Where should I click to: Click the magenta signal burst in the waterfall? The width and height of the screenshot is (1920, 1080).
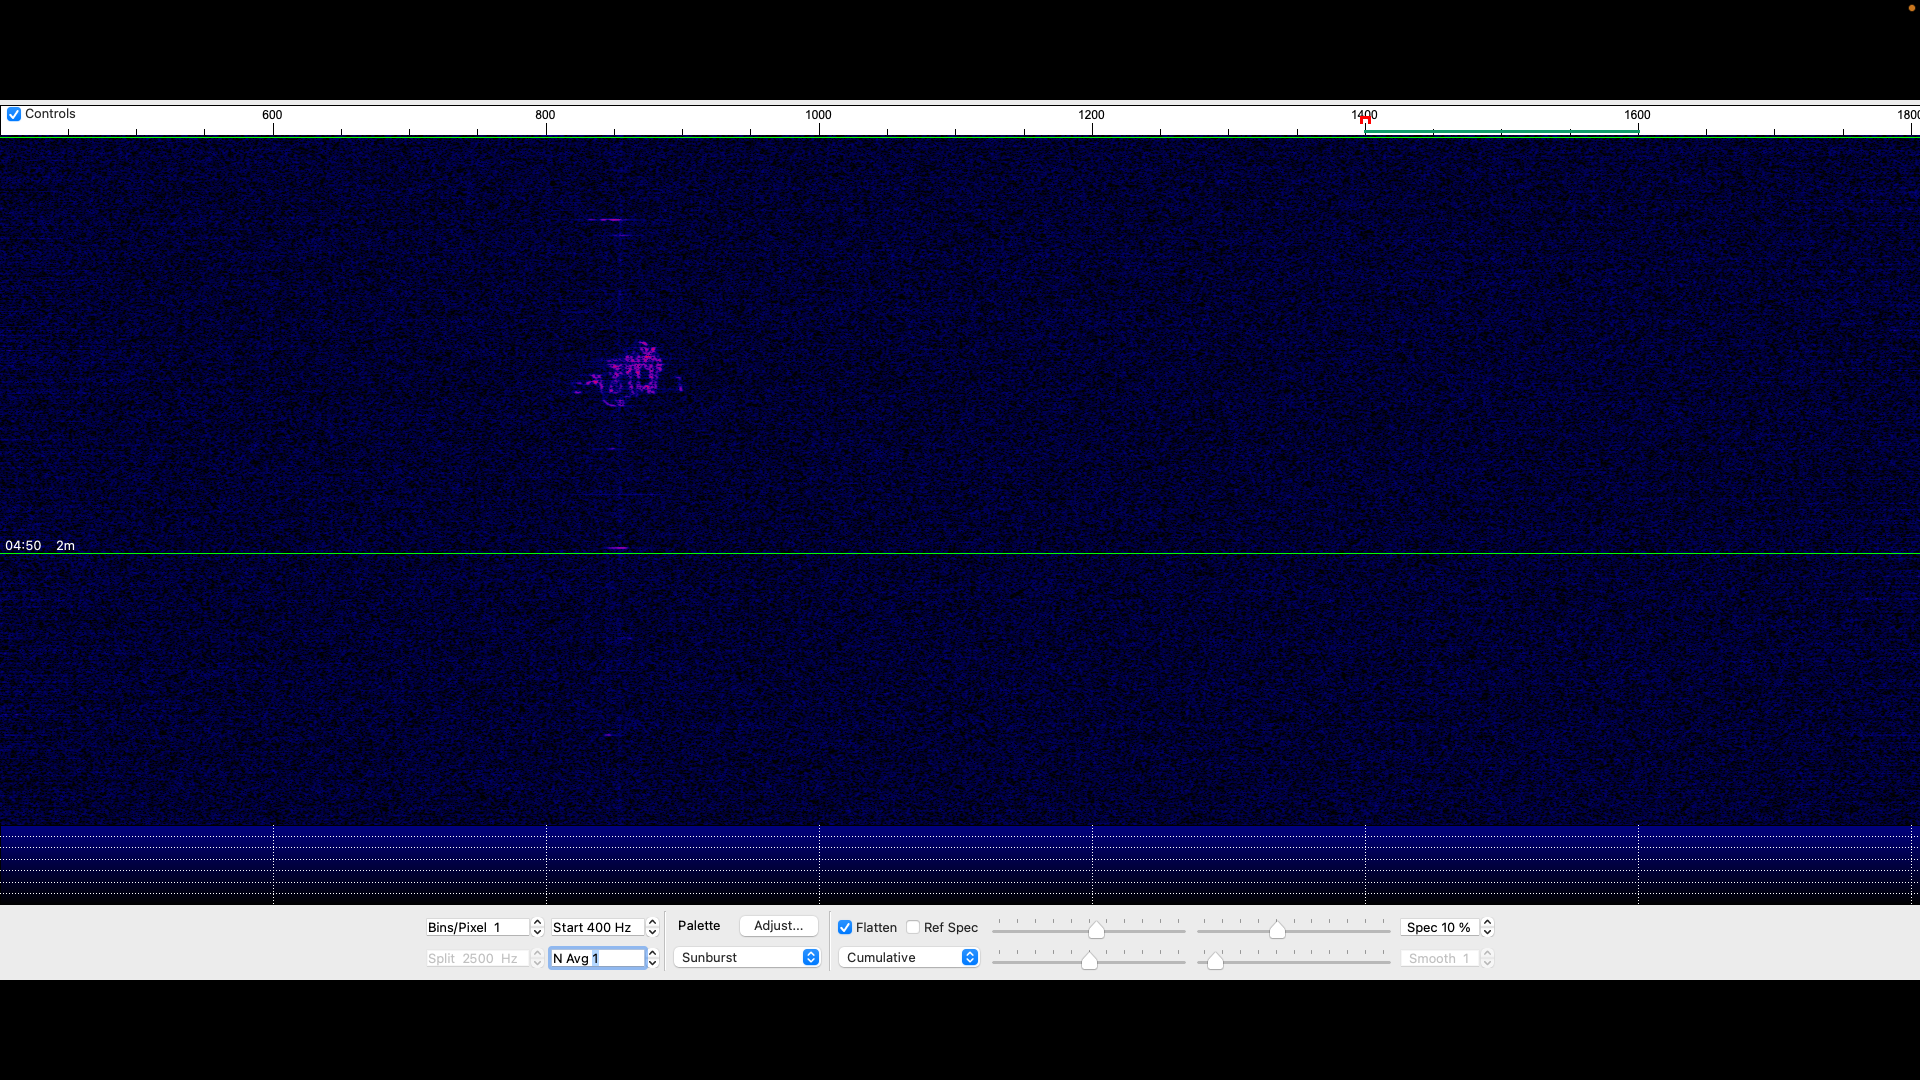point(632,375)
